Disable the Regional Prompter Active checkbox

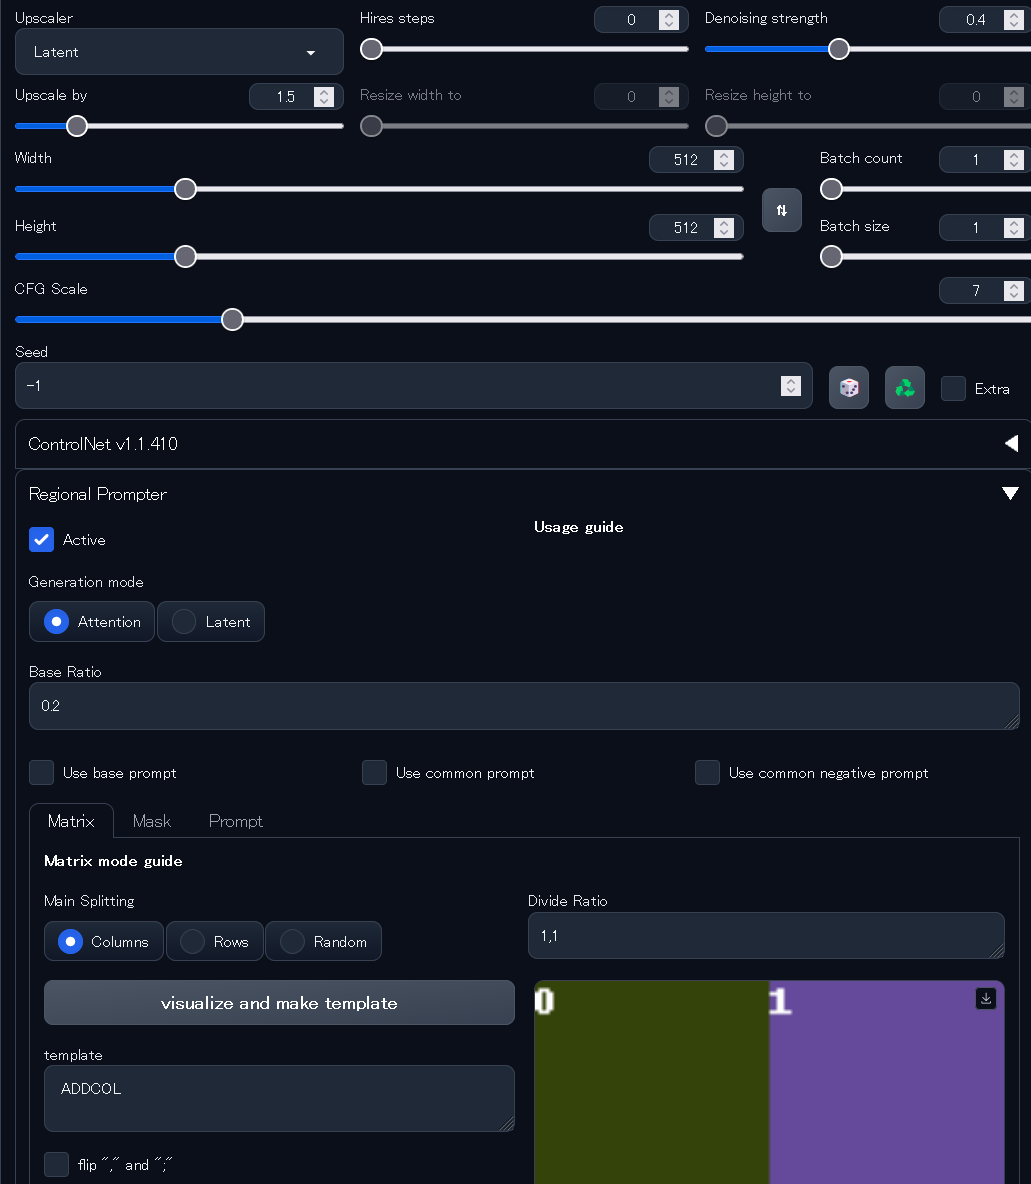pos(41,539)
